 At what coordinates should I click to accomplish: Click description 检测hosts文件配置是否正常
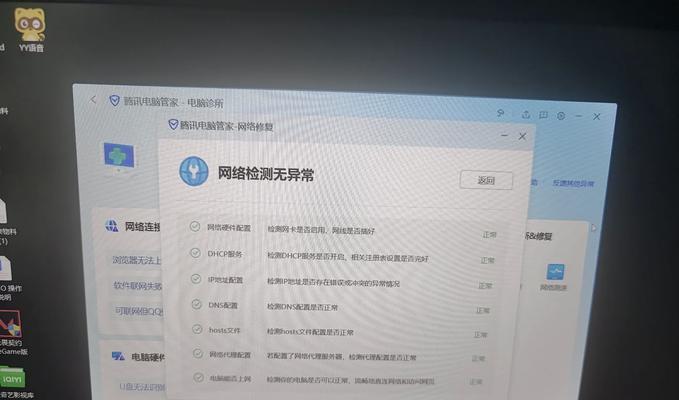tap(310, 332)
